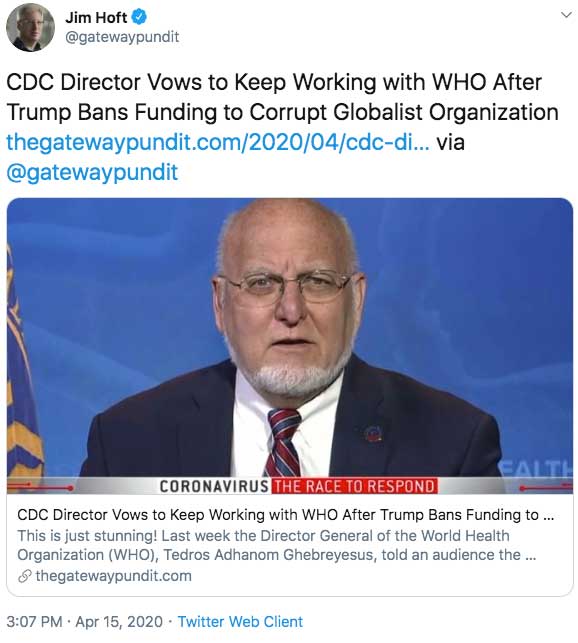Image resolution: width=578 pixels, height=643 pixels.
Task: Click the blue verified badge
Action: pos(139,18)
